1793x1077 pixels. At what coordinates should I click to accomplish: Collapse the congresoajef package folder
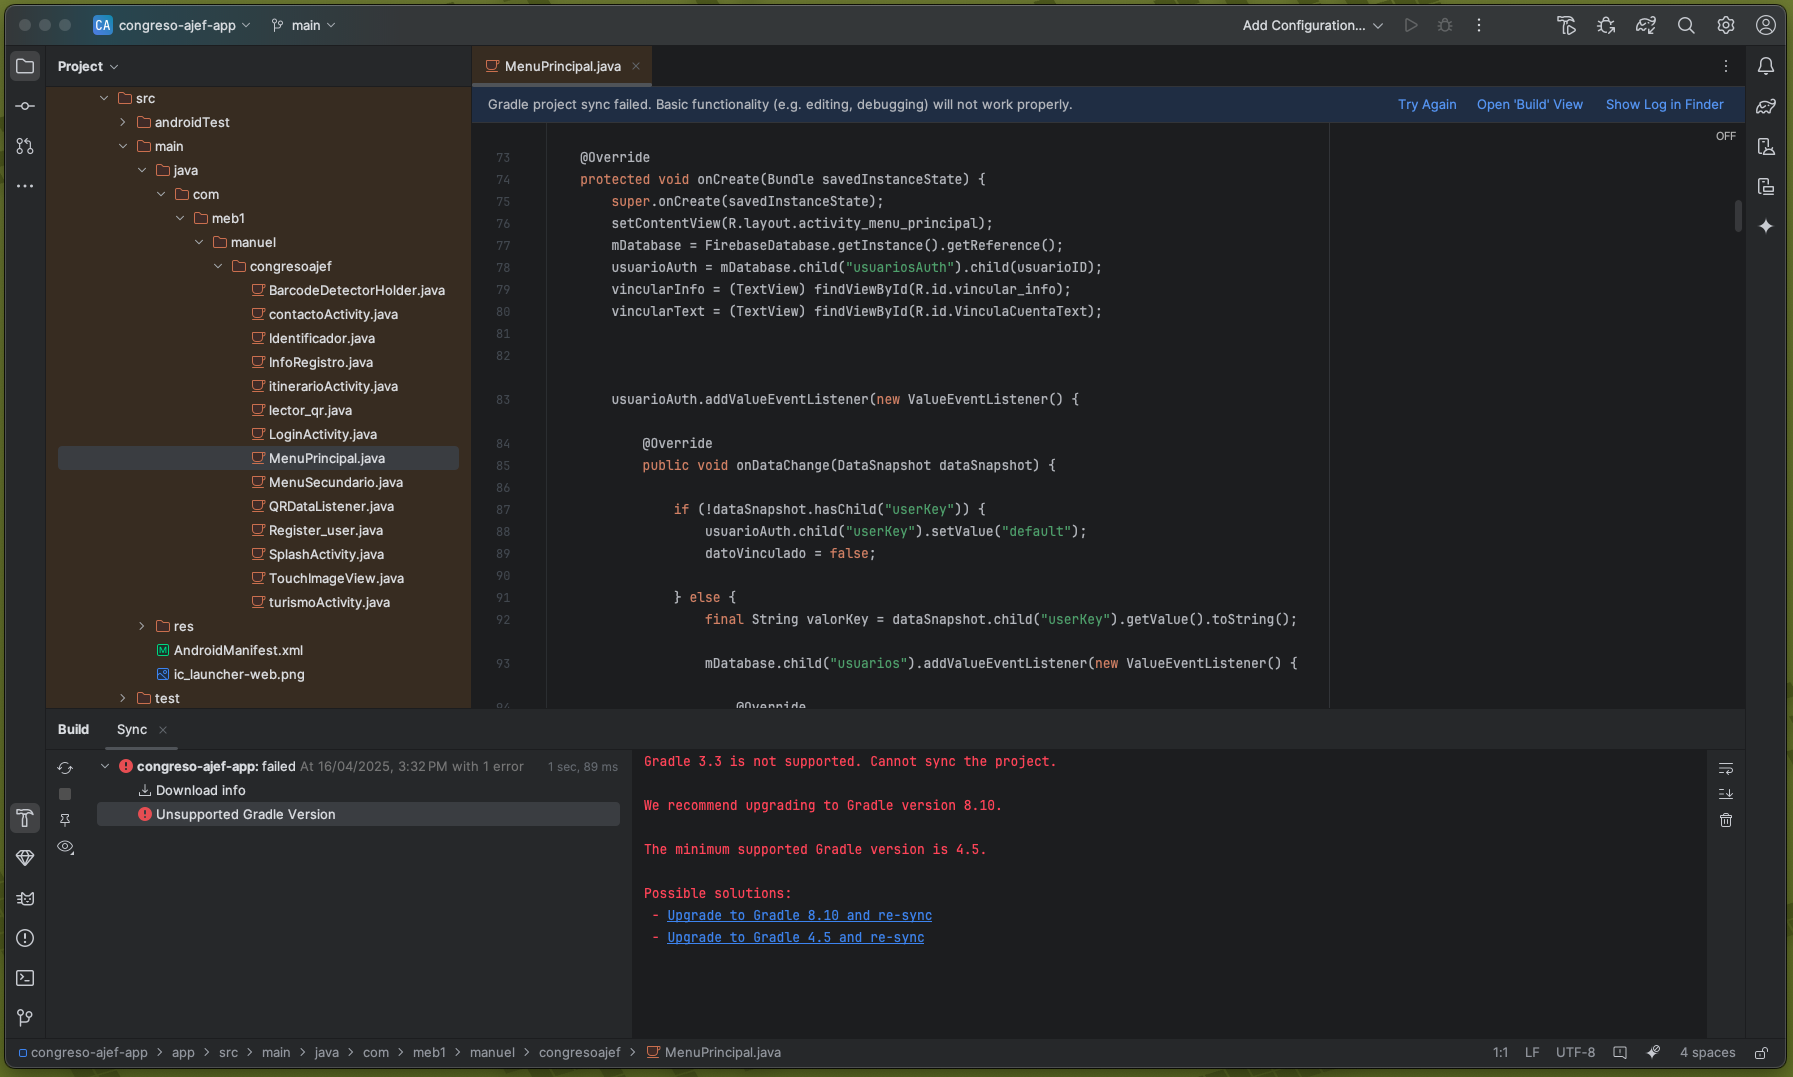click(x=218, y=266)
